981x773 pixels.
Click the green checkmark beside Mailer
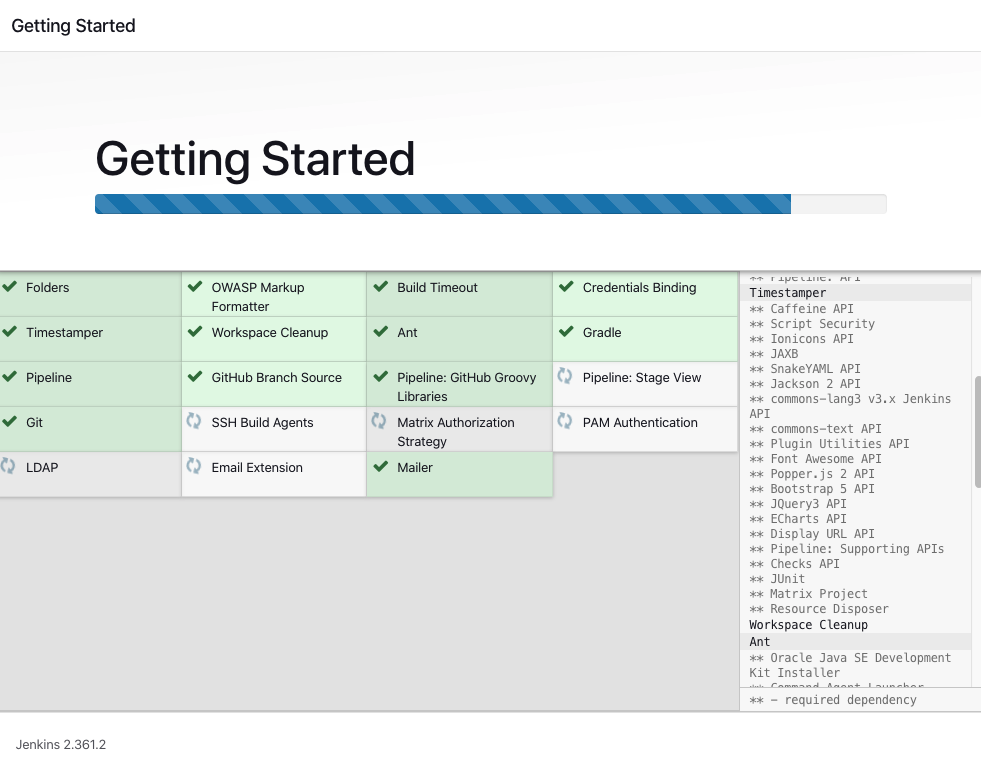pyautogui.click(x=381, y=467)
